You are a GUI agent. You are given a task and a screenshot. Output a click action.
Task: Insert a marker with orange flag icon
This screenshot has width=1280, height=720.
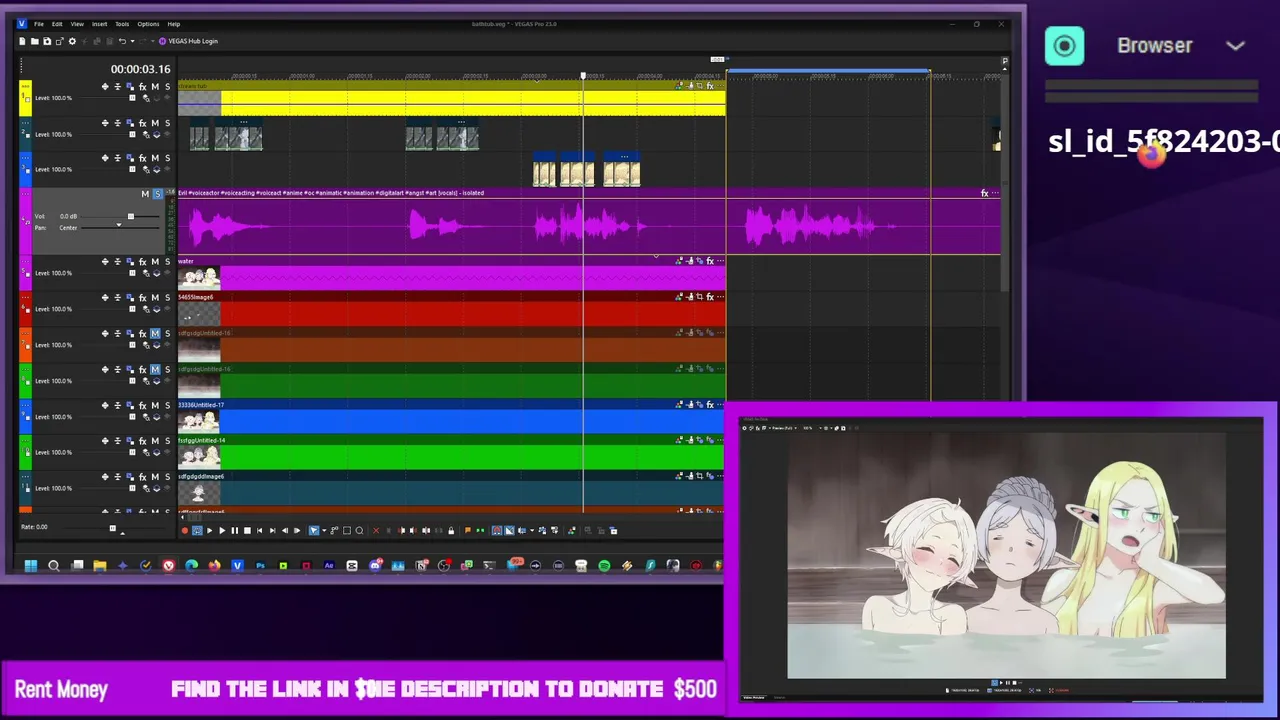pyautogui.click(x=467, y=530)
